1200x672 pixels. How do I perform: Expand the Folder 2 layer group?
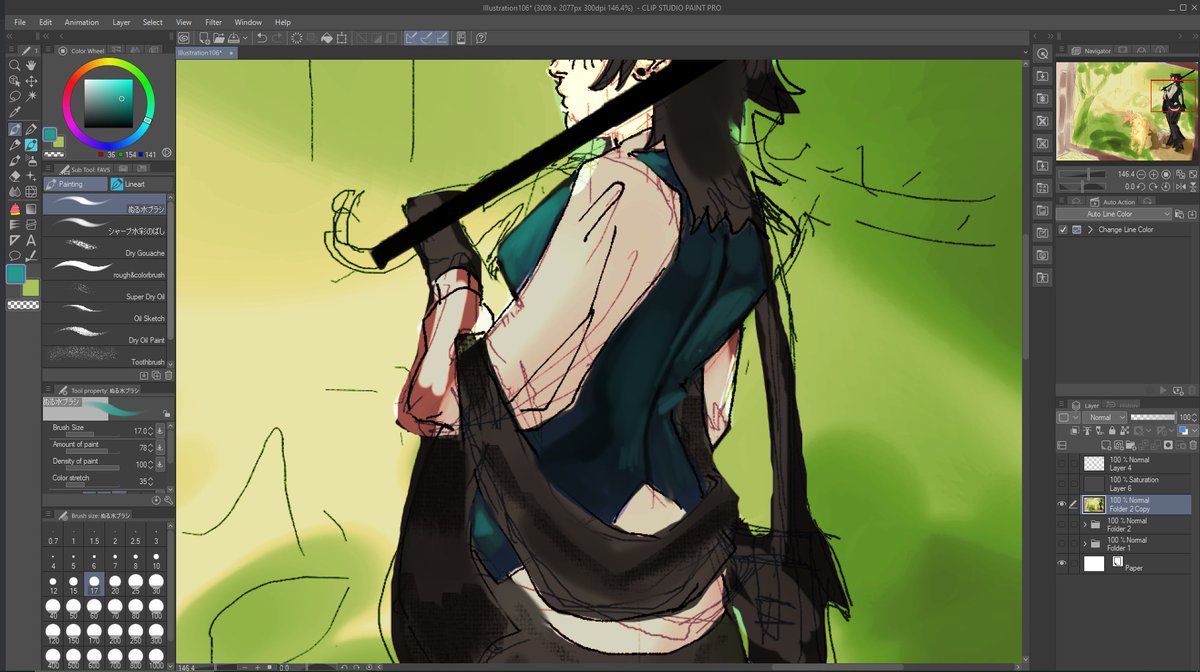[x=1084, y=522]
